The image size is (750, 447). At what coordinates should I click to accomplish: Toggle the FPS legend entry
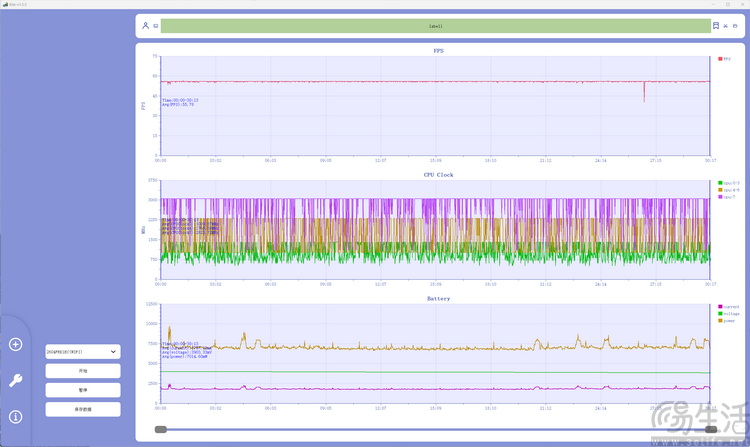[725, 59]
